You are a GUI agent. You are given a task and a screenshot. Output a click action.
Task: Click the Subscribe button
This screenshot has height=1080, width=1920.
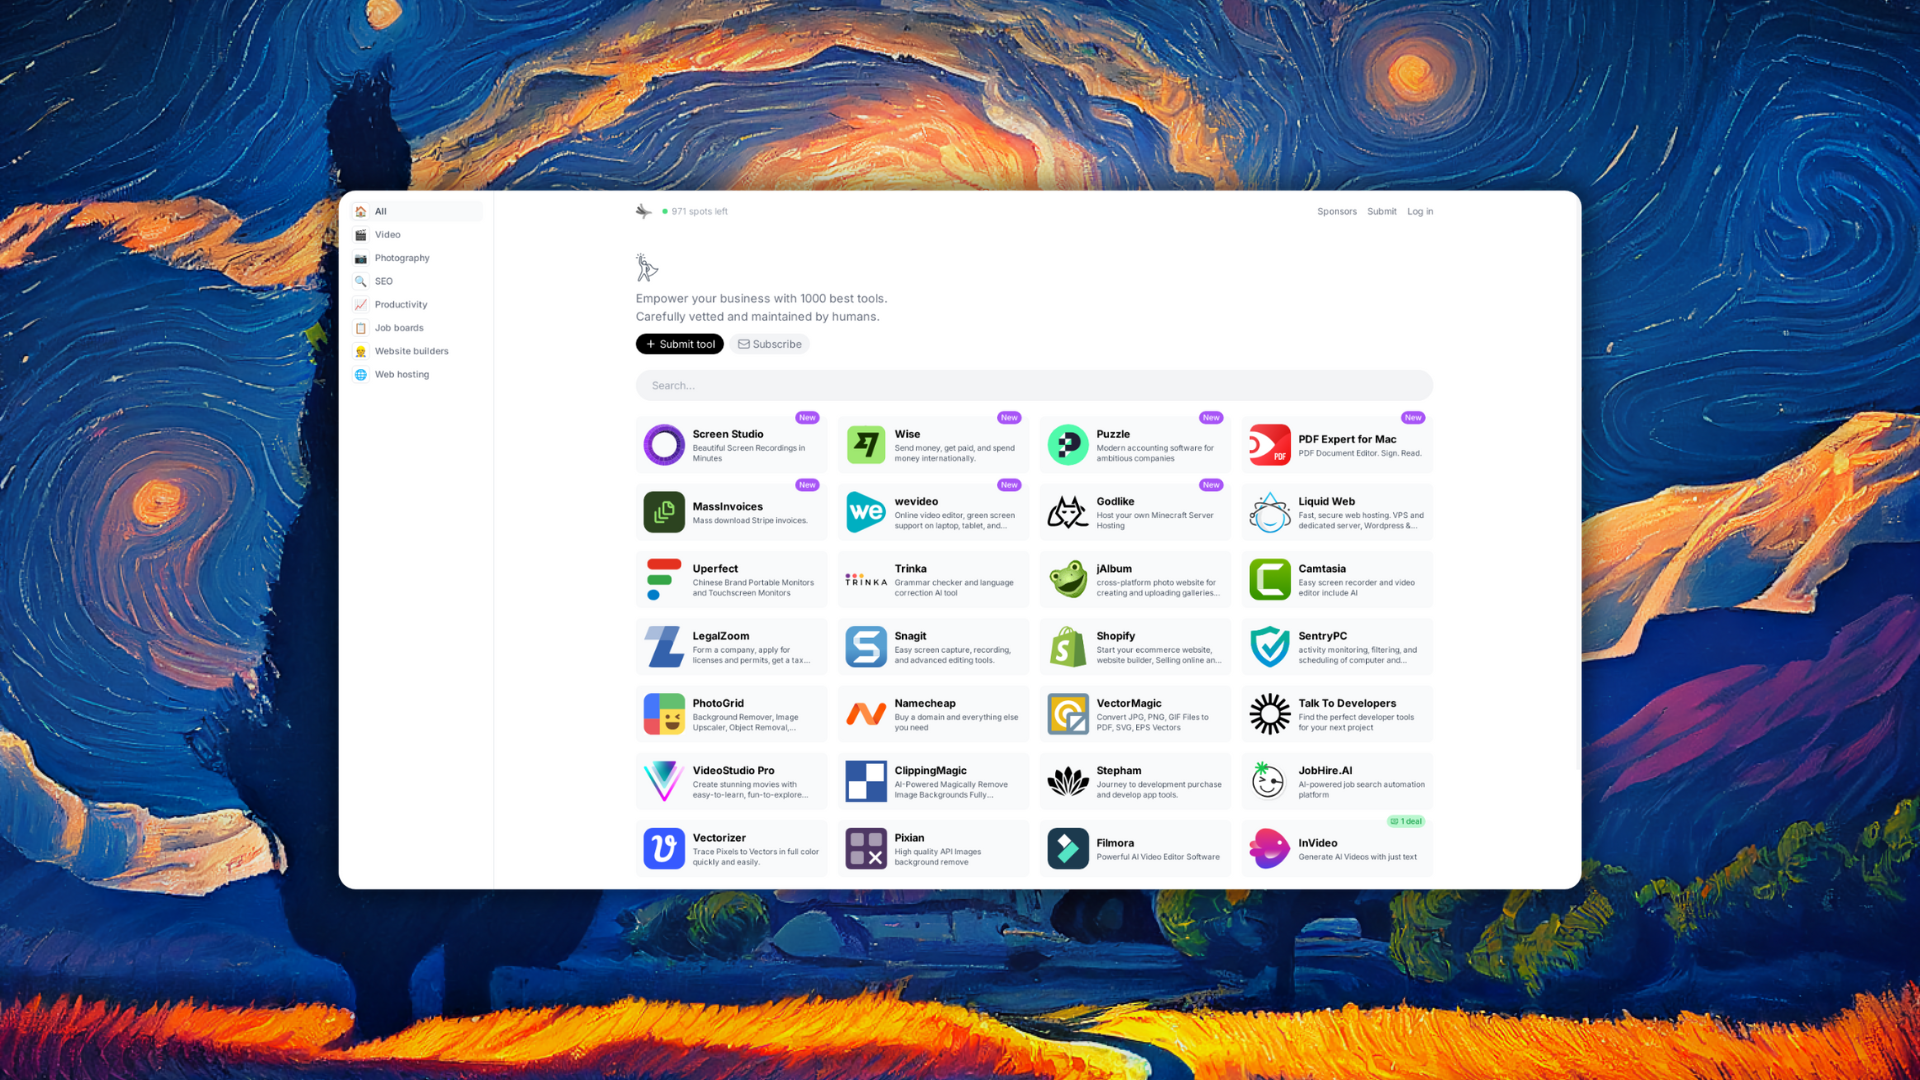click(x=770, y=344)
